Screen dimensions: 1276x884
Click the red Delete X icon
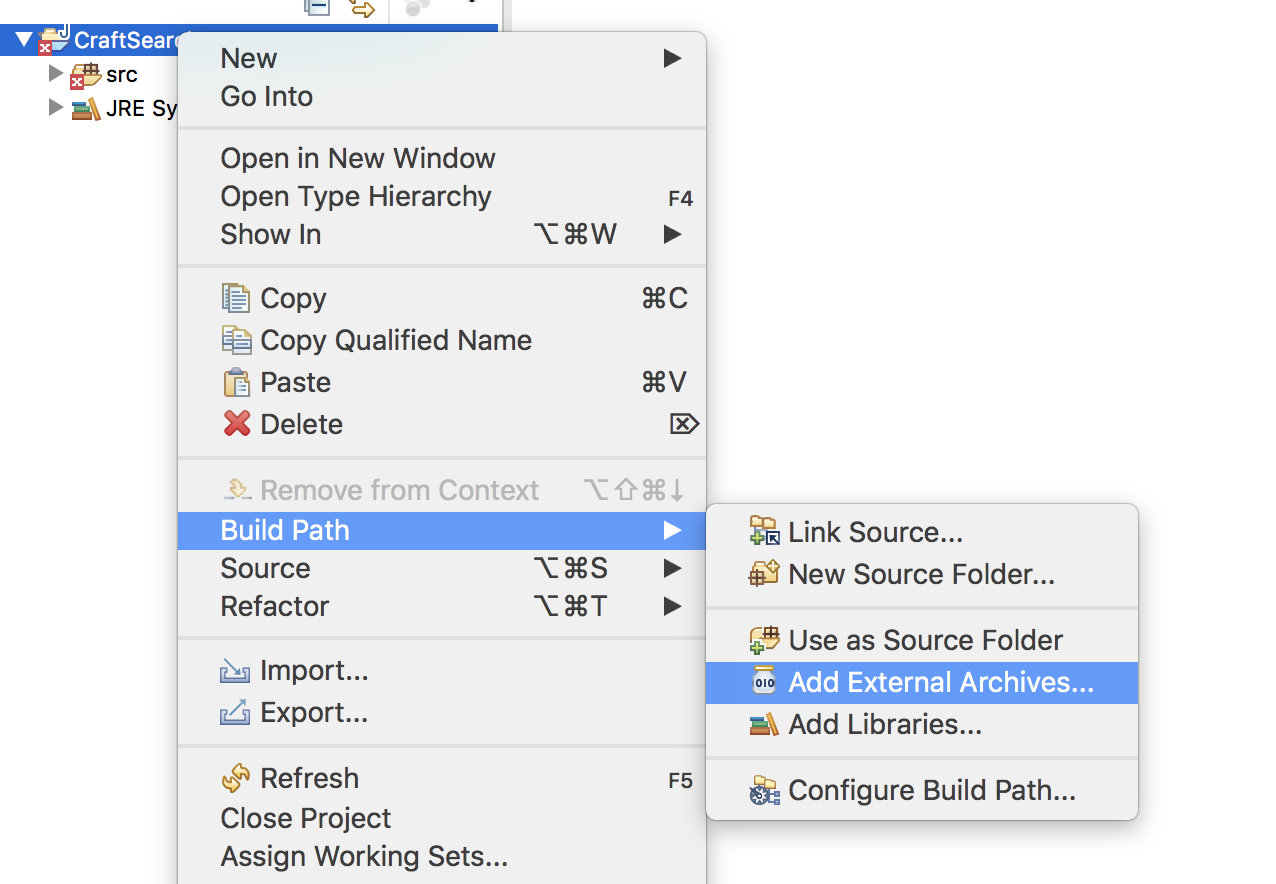tap(236, 424)
